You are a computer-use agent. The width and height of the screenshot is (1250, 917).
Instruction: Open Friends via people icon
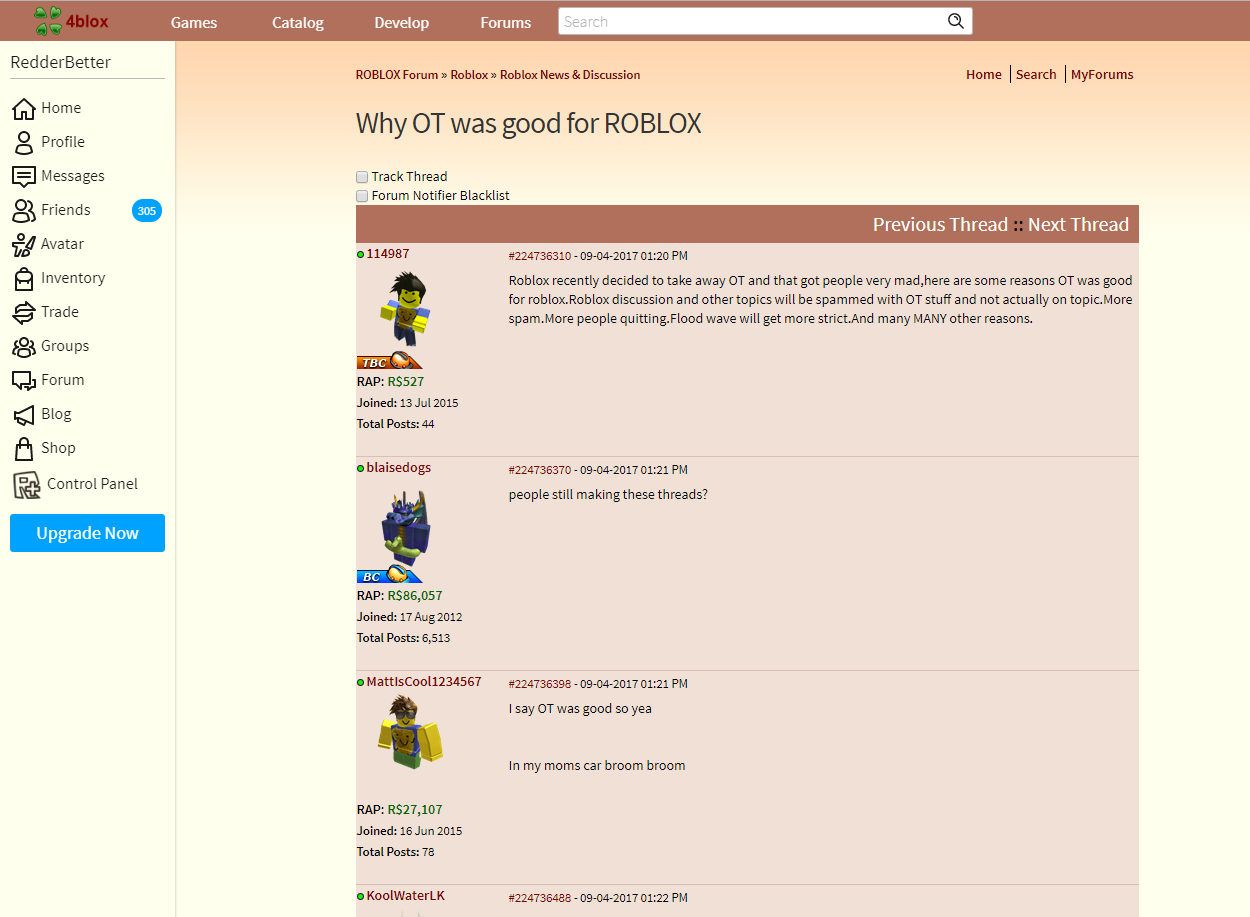[x=24, y=210]
